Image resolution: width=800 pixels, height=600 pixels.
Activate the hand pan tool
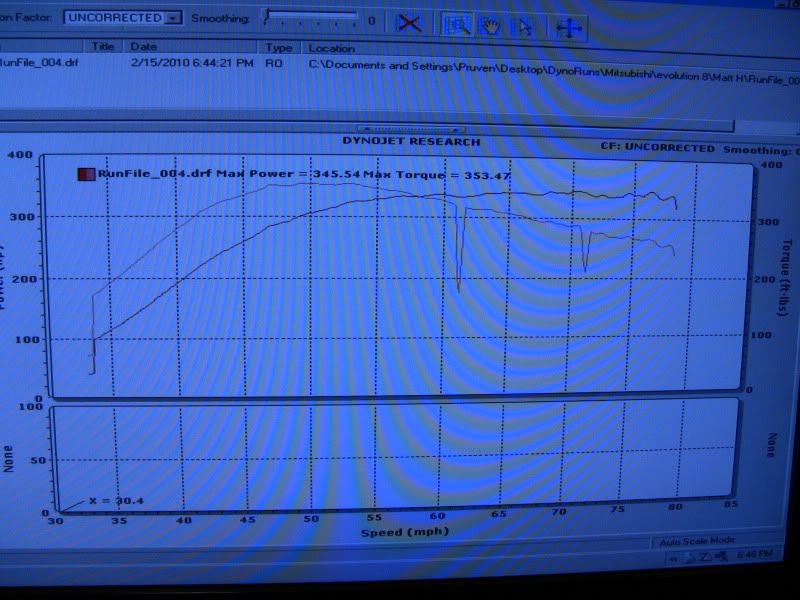pyautogui.click(x=491, y=25)
